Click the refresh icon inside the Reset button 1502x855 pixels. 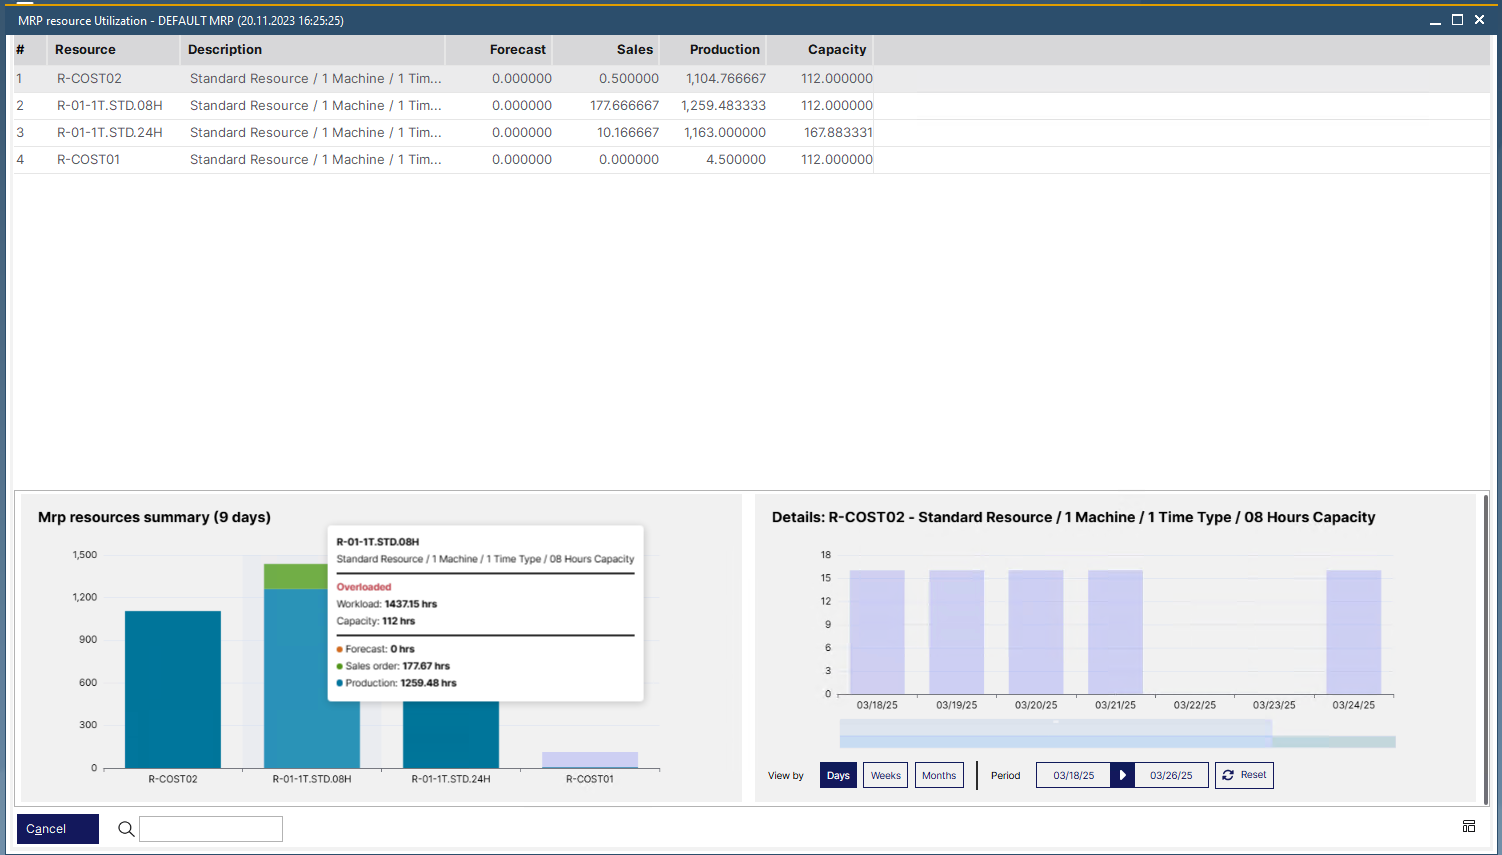[1228, 775]
